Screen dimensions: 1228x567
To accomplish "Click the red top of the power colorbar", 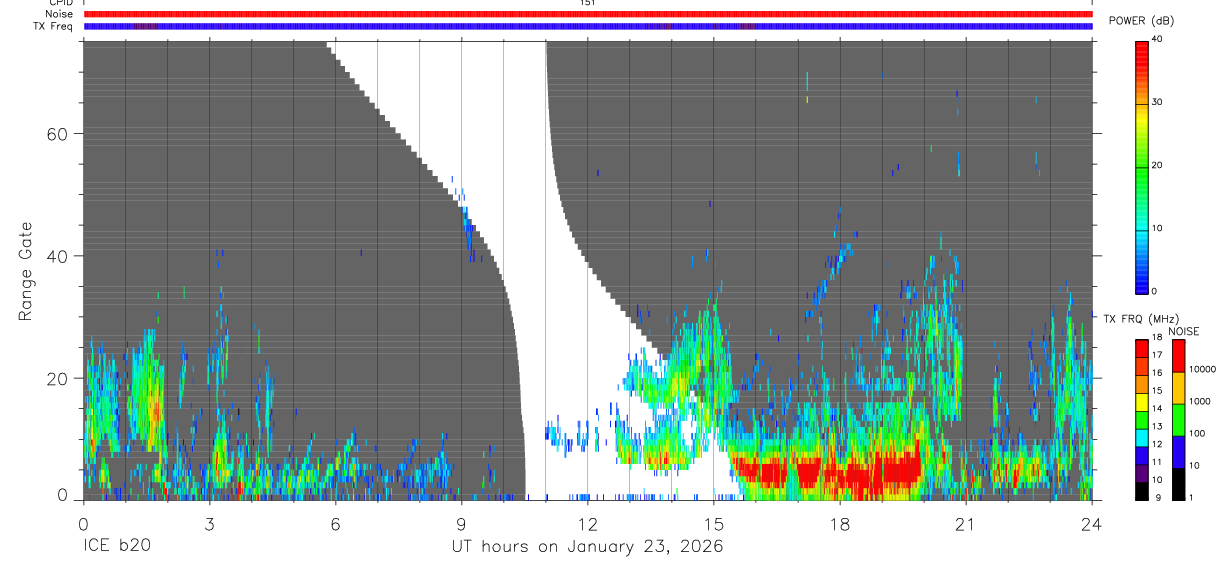I will pos(1142,48).
